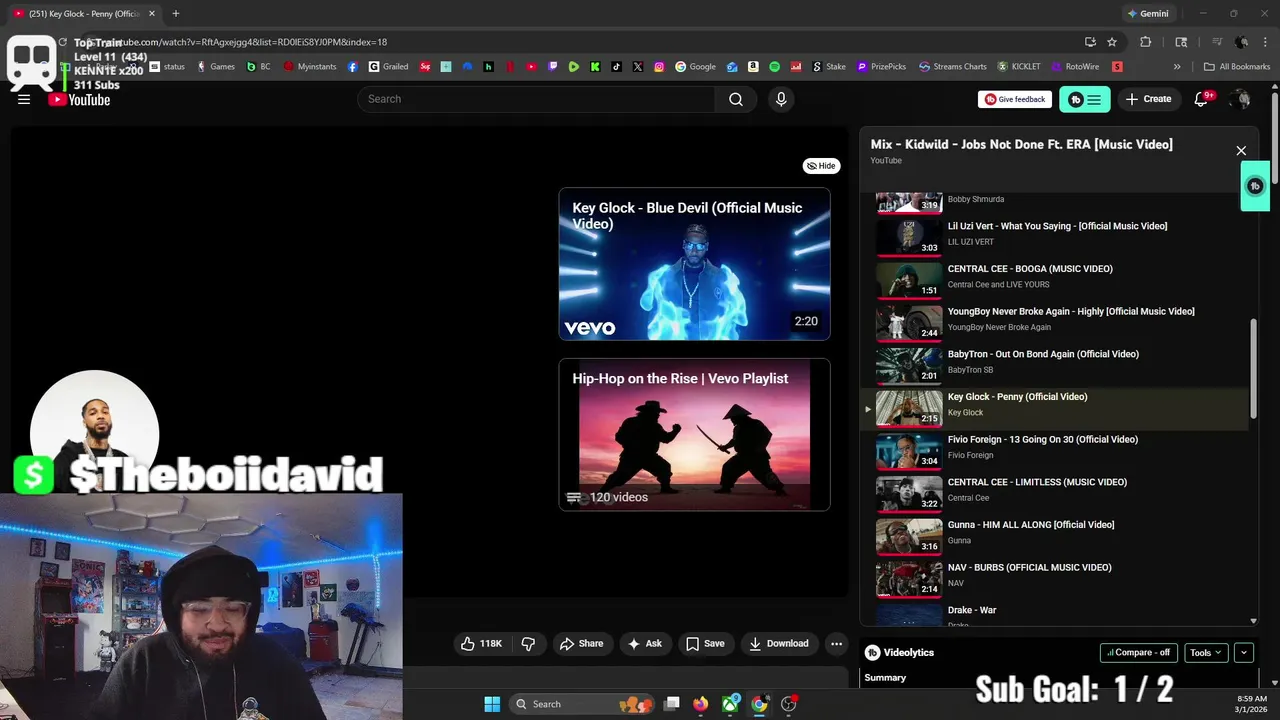This screenshot has height=720, width=1280.
Task: Install app icon in address bar
Action: (x=1090, y=42)
